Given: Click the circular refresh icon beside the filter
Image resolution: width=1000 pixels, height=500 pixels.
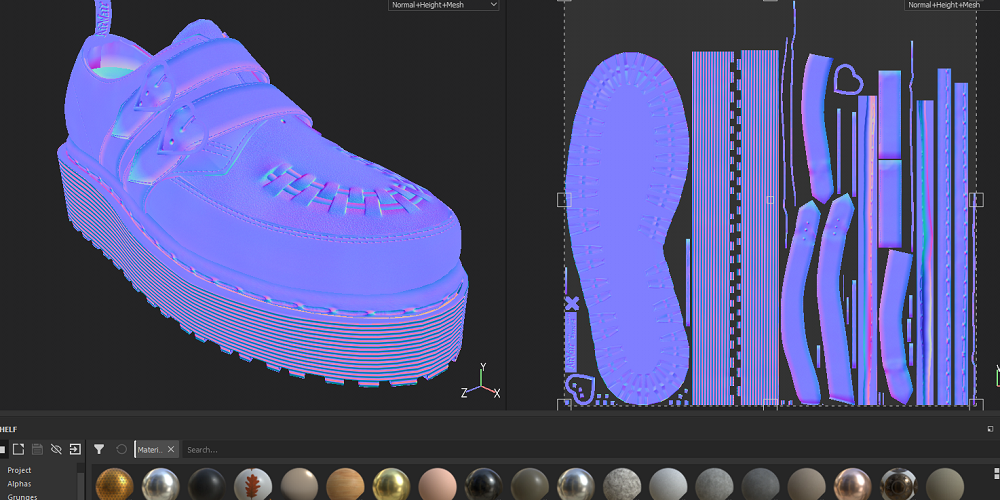Looking at the screenshot, I should (122, 450).
